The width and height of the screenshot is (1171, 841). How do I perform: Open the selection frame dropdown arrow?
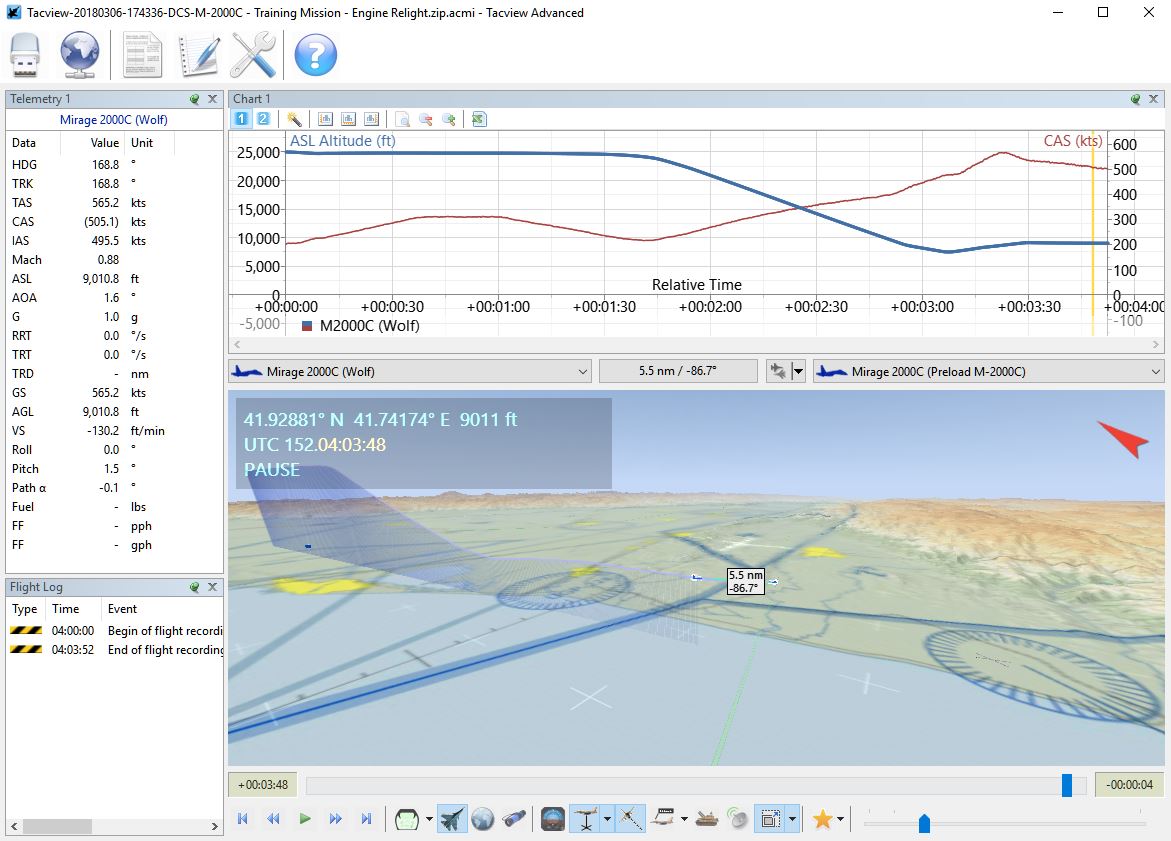pos(792,819)
